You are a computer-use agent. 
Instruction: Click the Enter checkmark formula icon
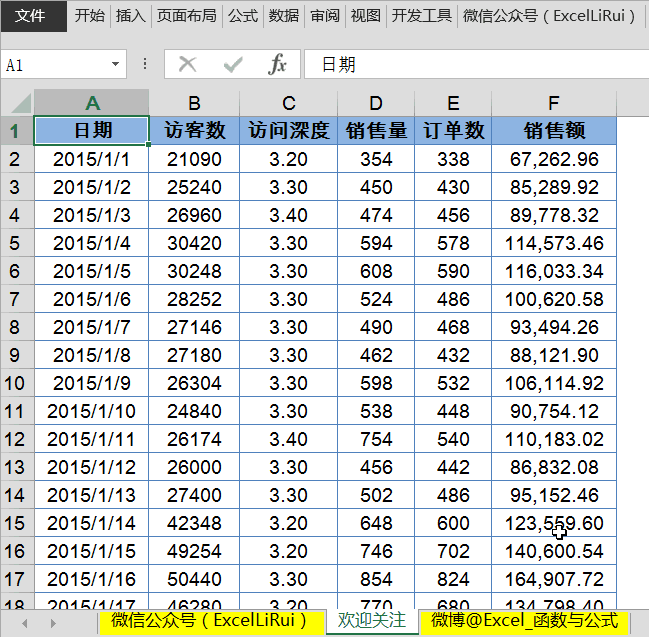233,65
